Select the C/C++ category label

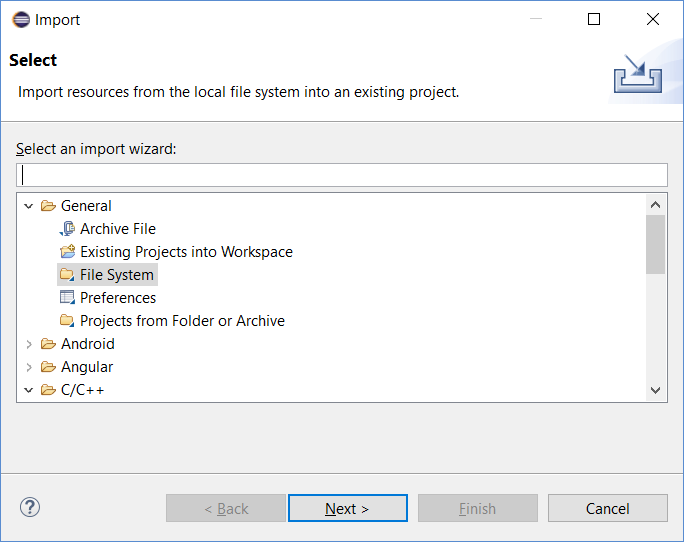pyautogui.click(x=82, y=390)
